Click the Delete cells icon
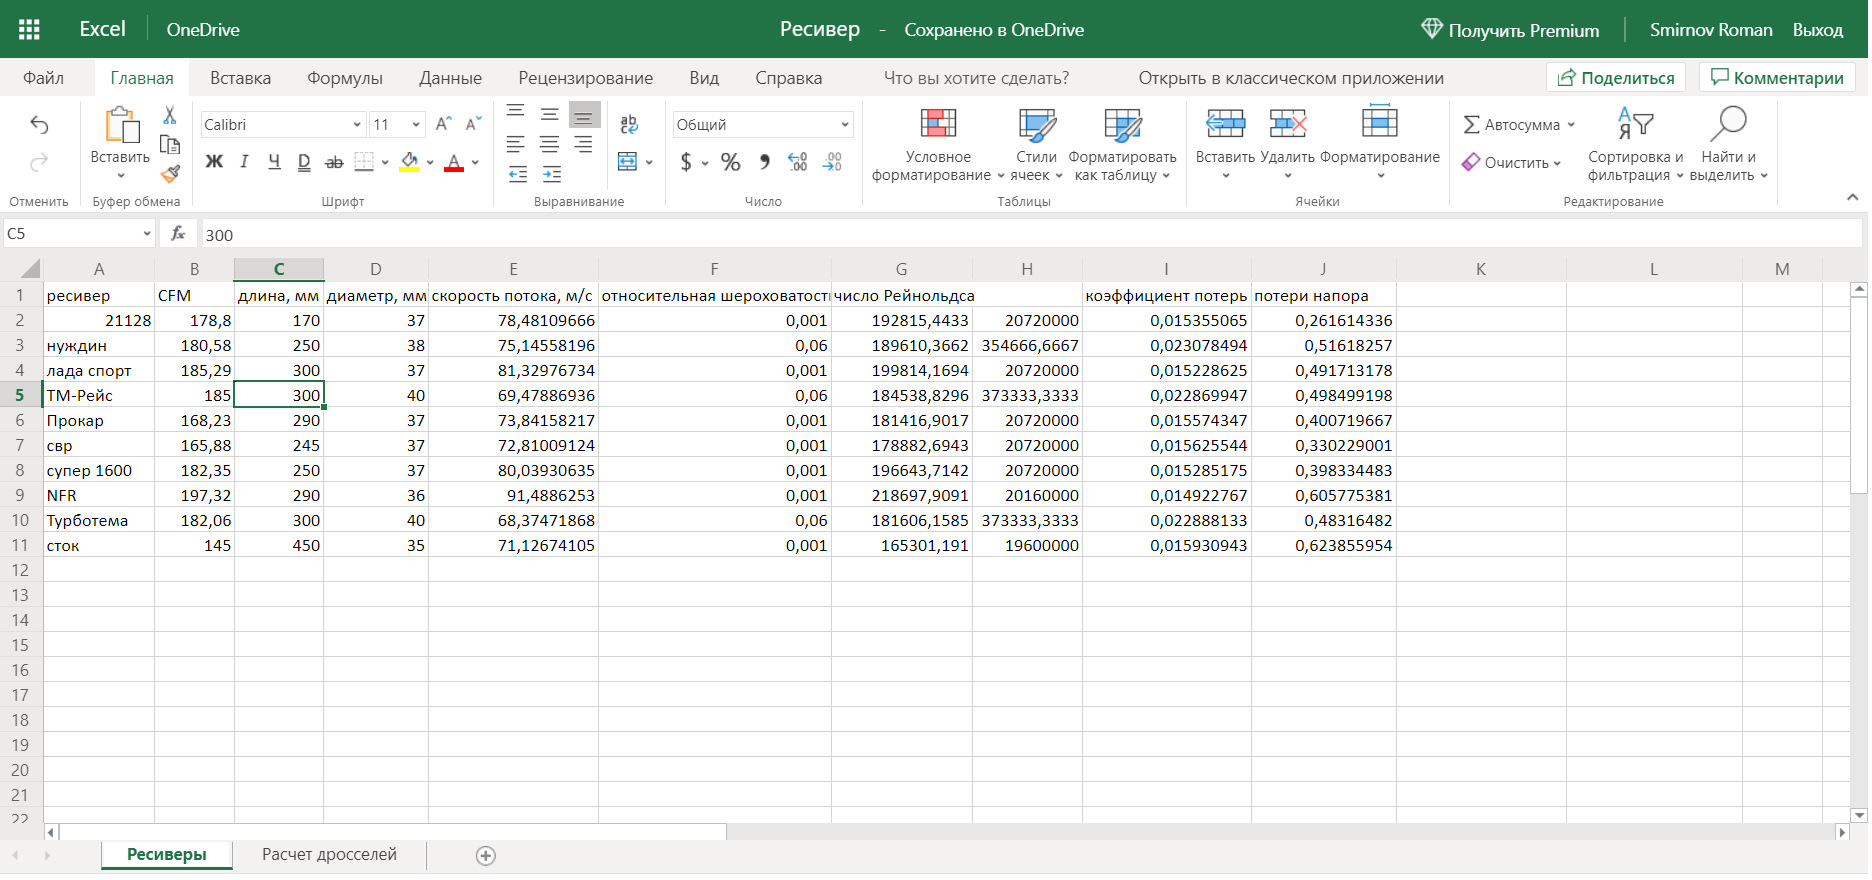 [1288, 124]
